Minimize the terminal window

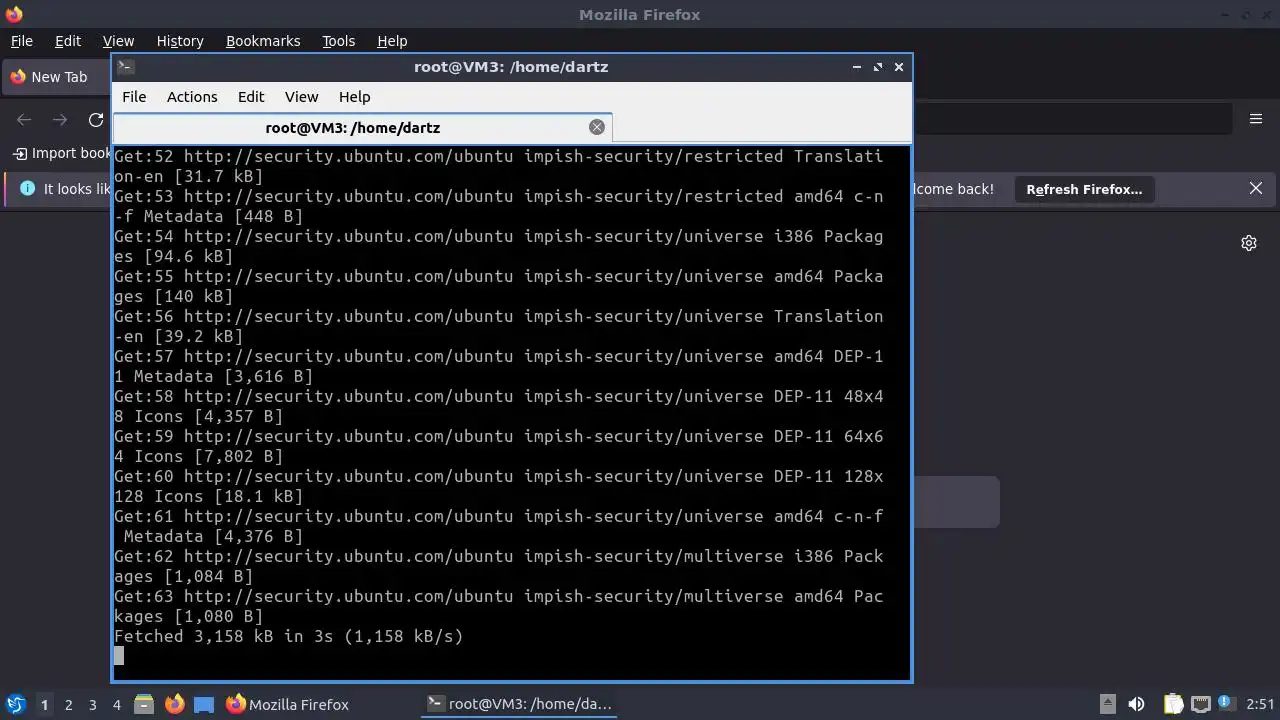click(856, 67)
